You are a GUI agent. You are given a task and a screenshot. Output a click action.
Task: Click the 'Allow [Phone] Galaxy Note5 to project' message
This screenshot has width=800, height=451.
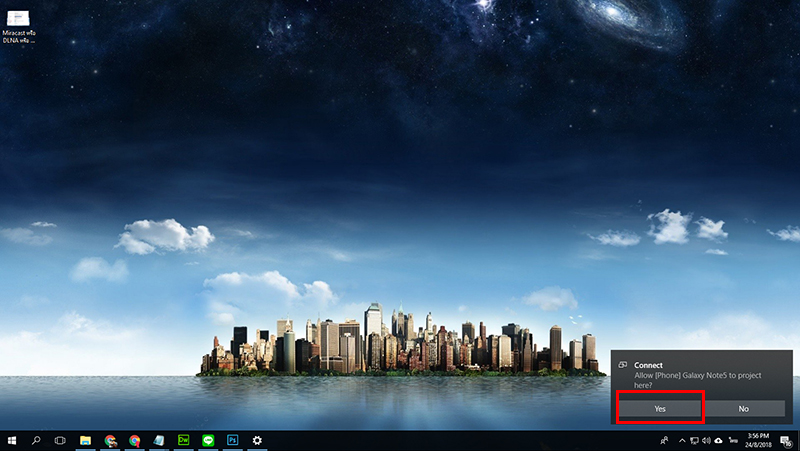[x=697, y=380]
